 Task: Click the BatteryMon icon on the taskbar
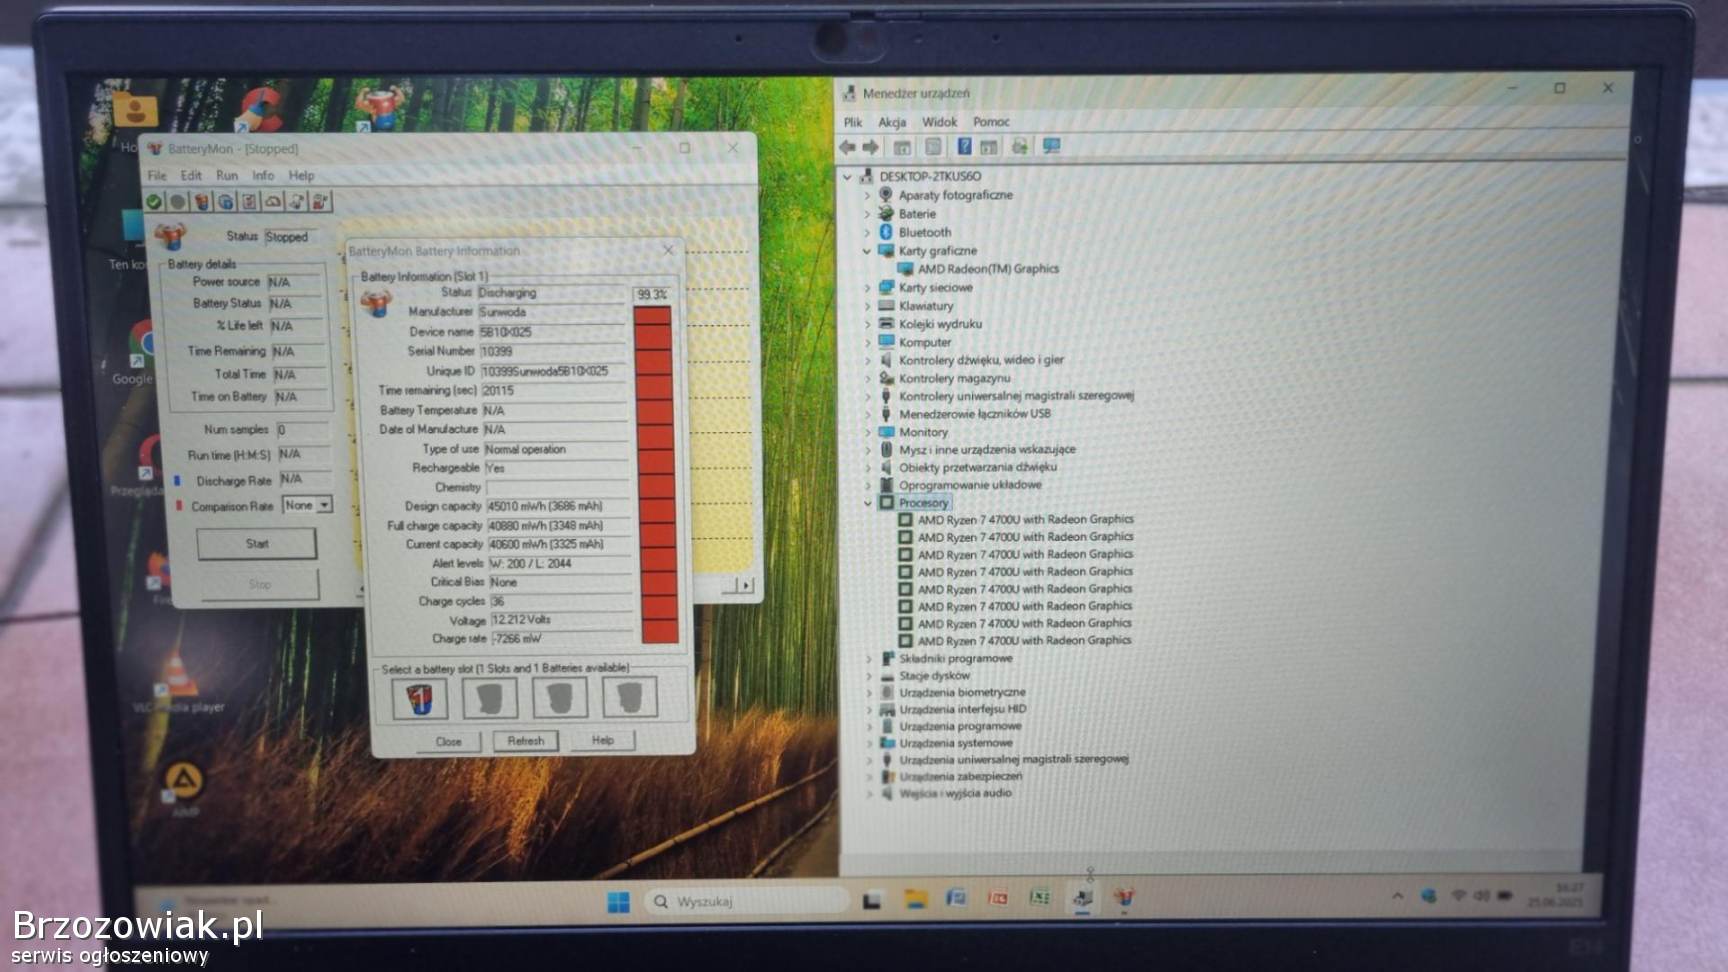click(x=1124, y=897)
